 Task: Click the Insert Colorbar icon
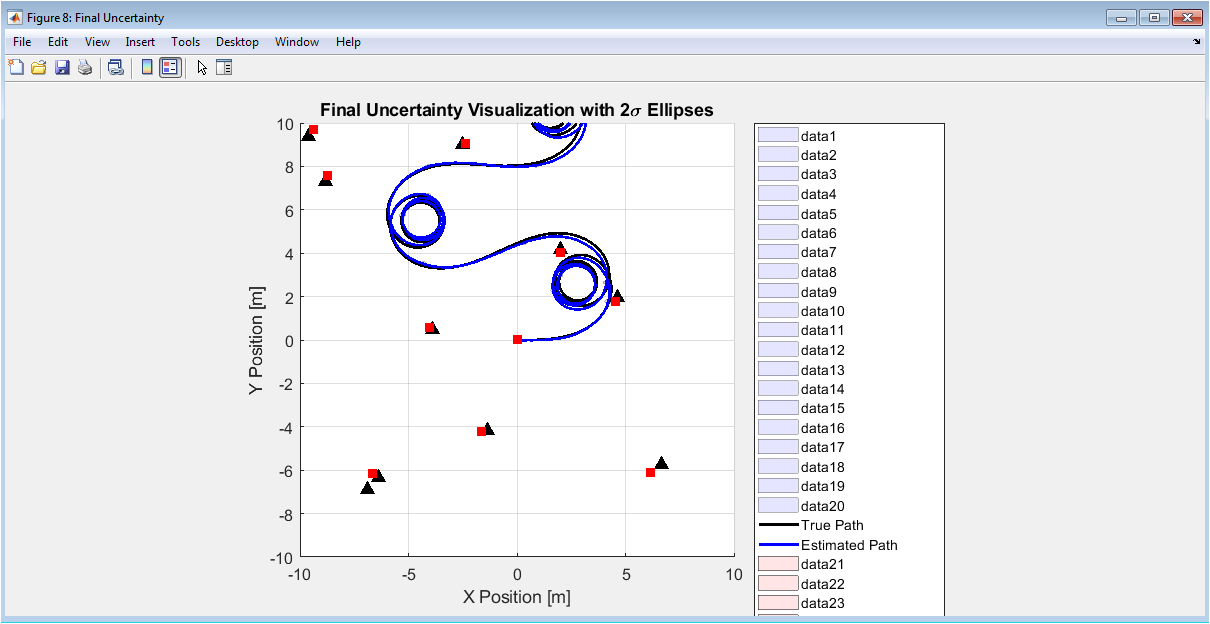click(x=147, y=68)
